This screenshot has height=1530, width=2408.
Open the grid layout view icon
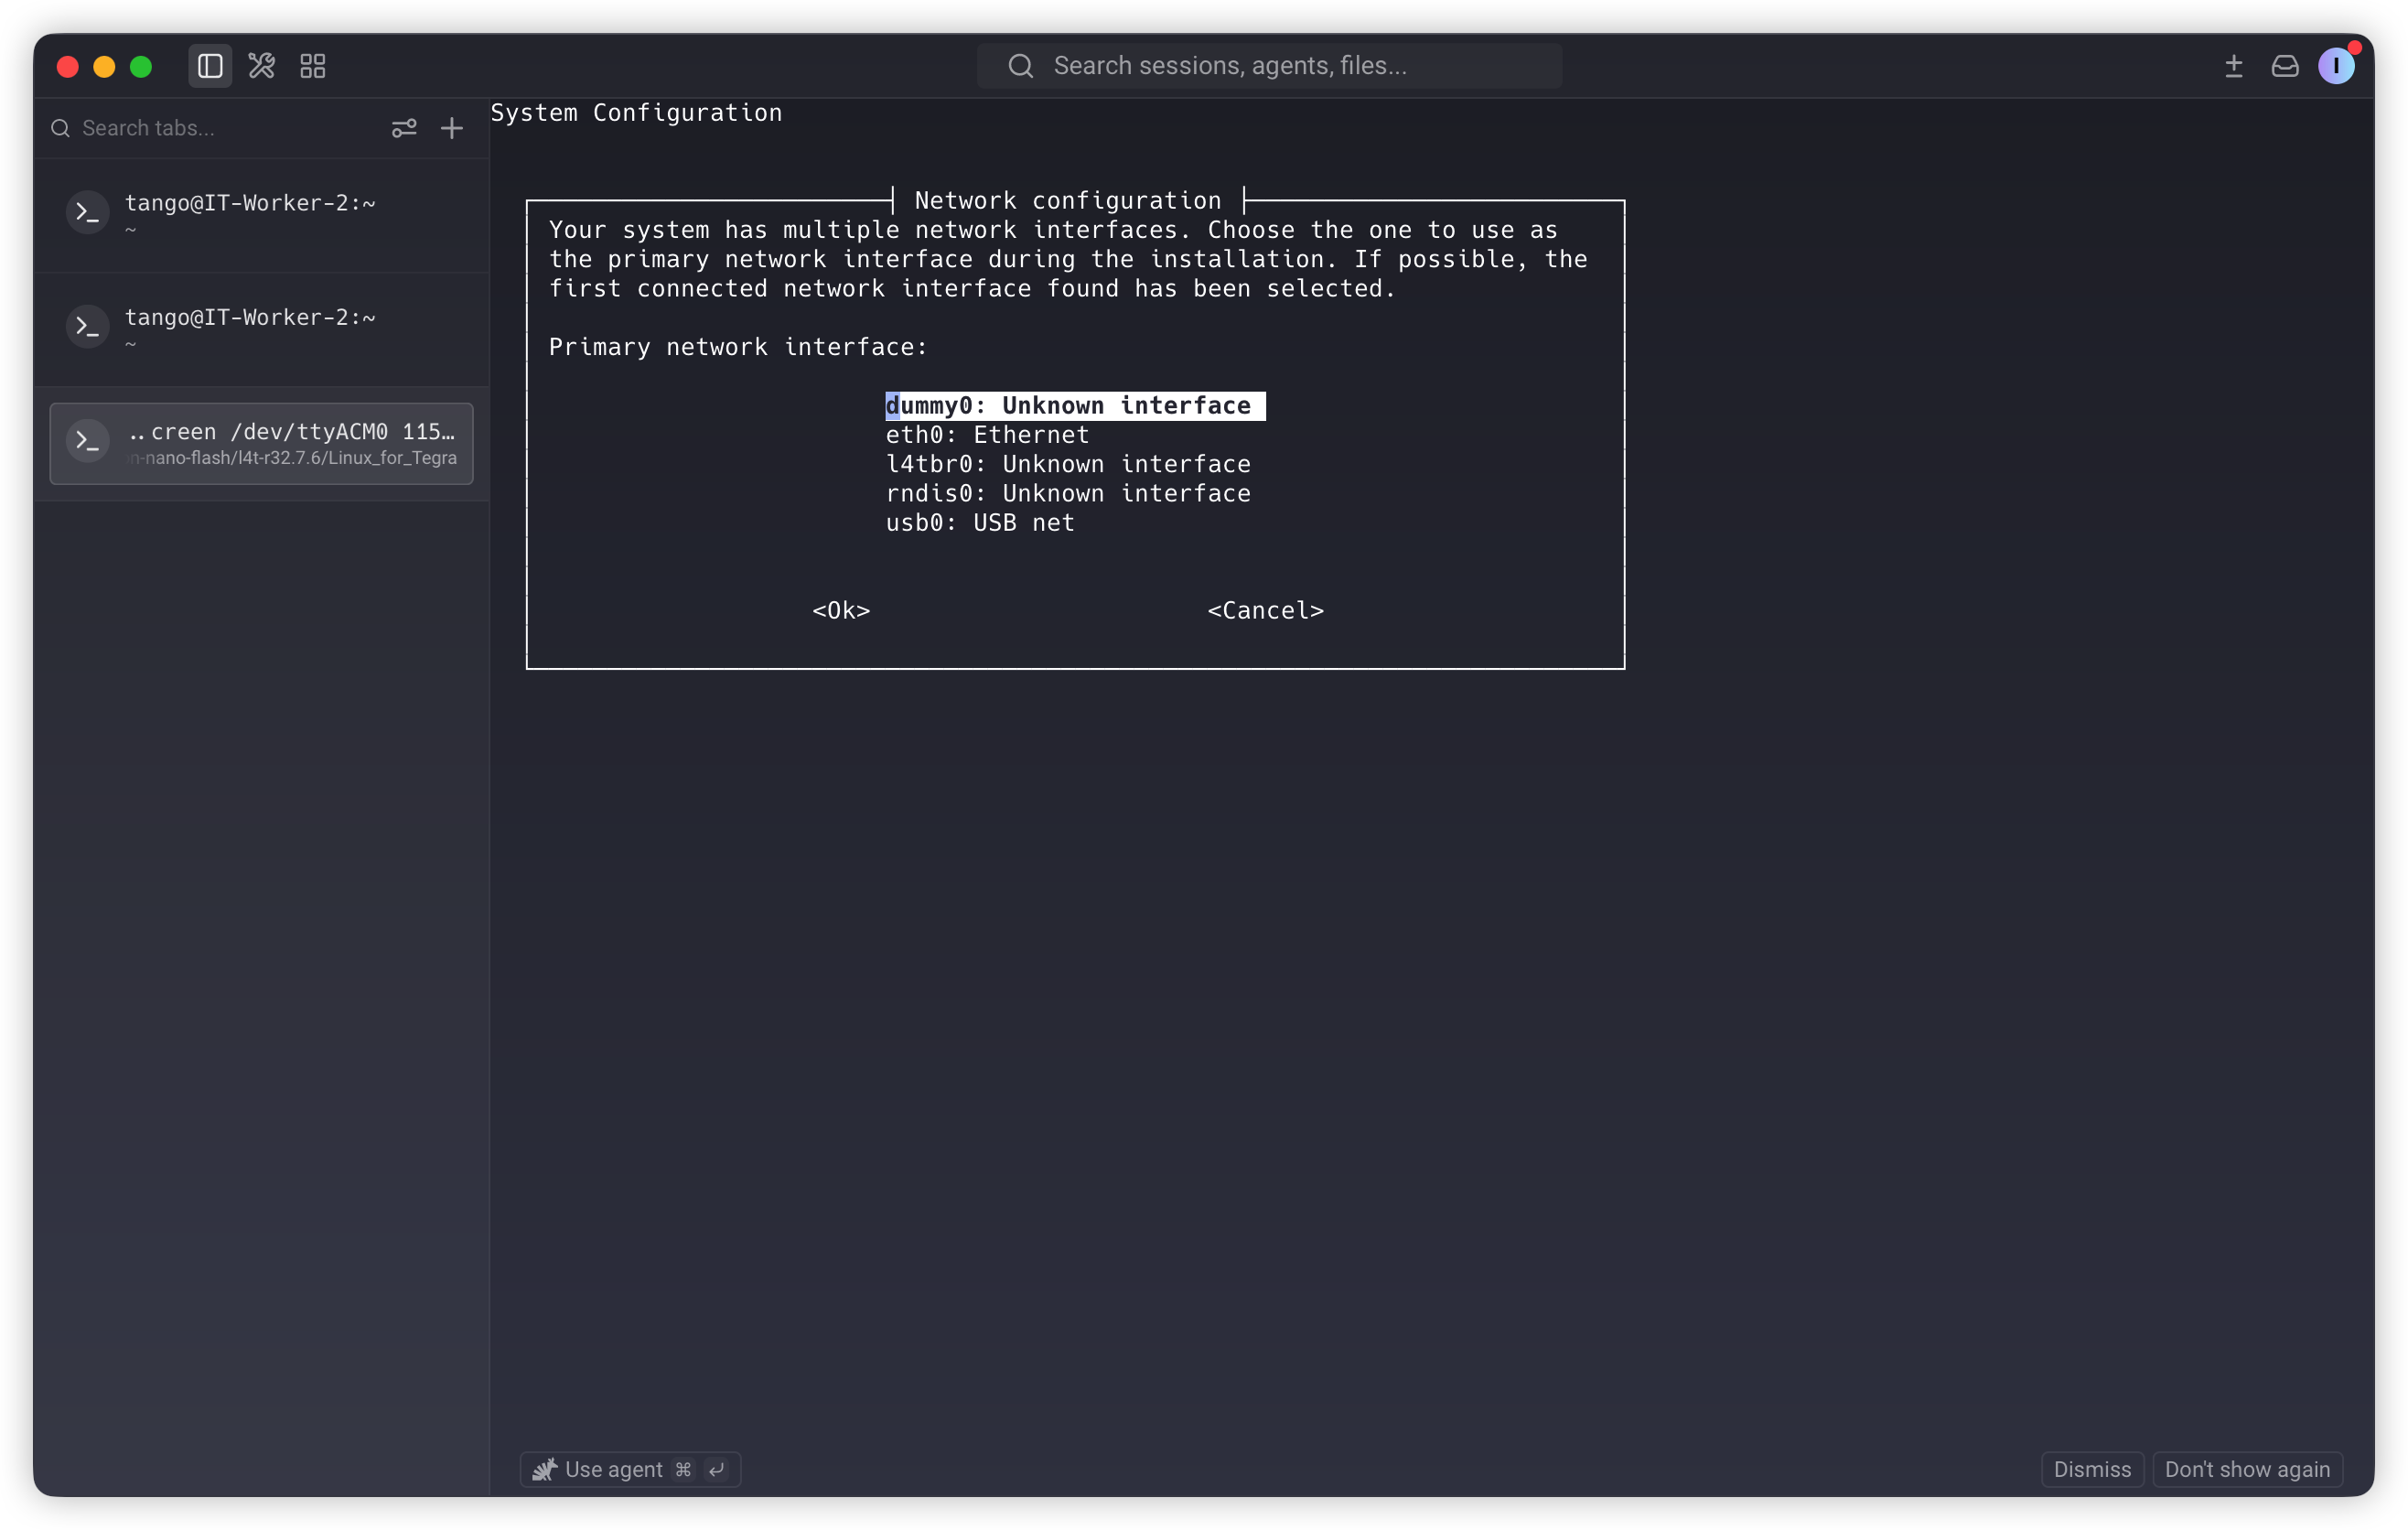(x=313, y=66)
